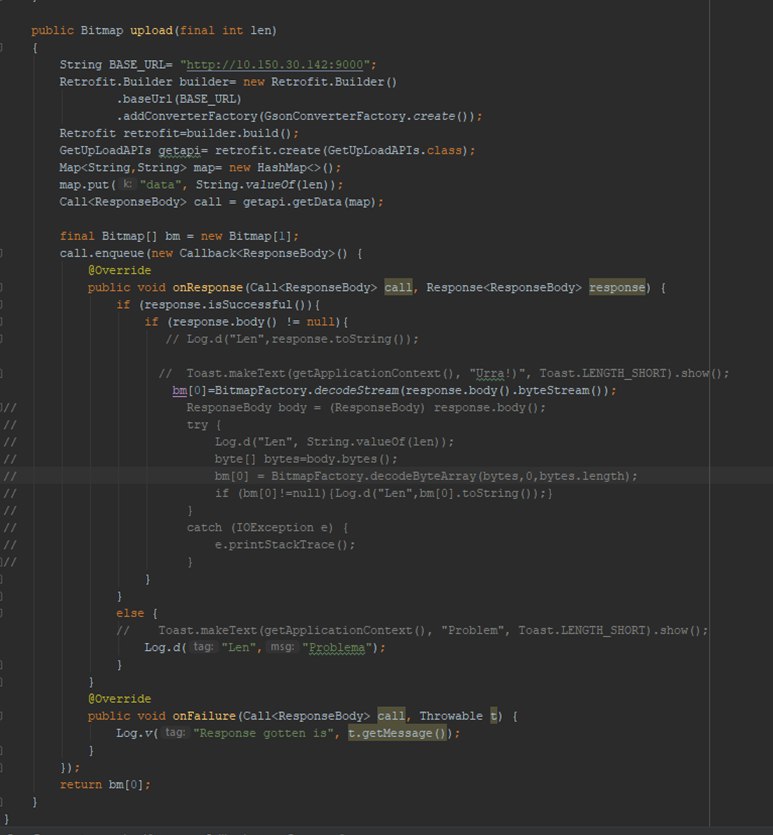
Task: Click the @Override annotation above onResponse
Action: (119, 271)
